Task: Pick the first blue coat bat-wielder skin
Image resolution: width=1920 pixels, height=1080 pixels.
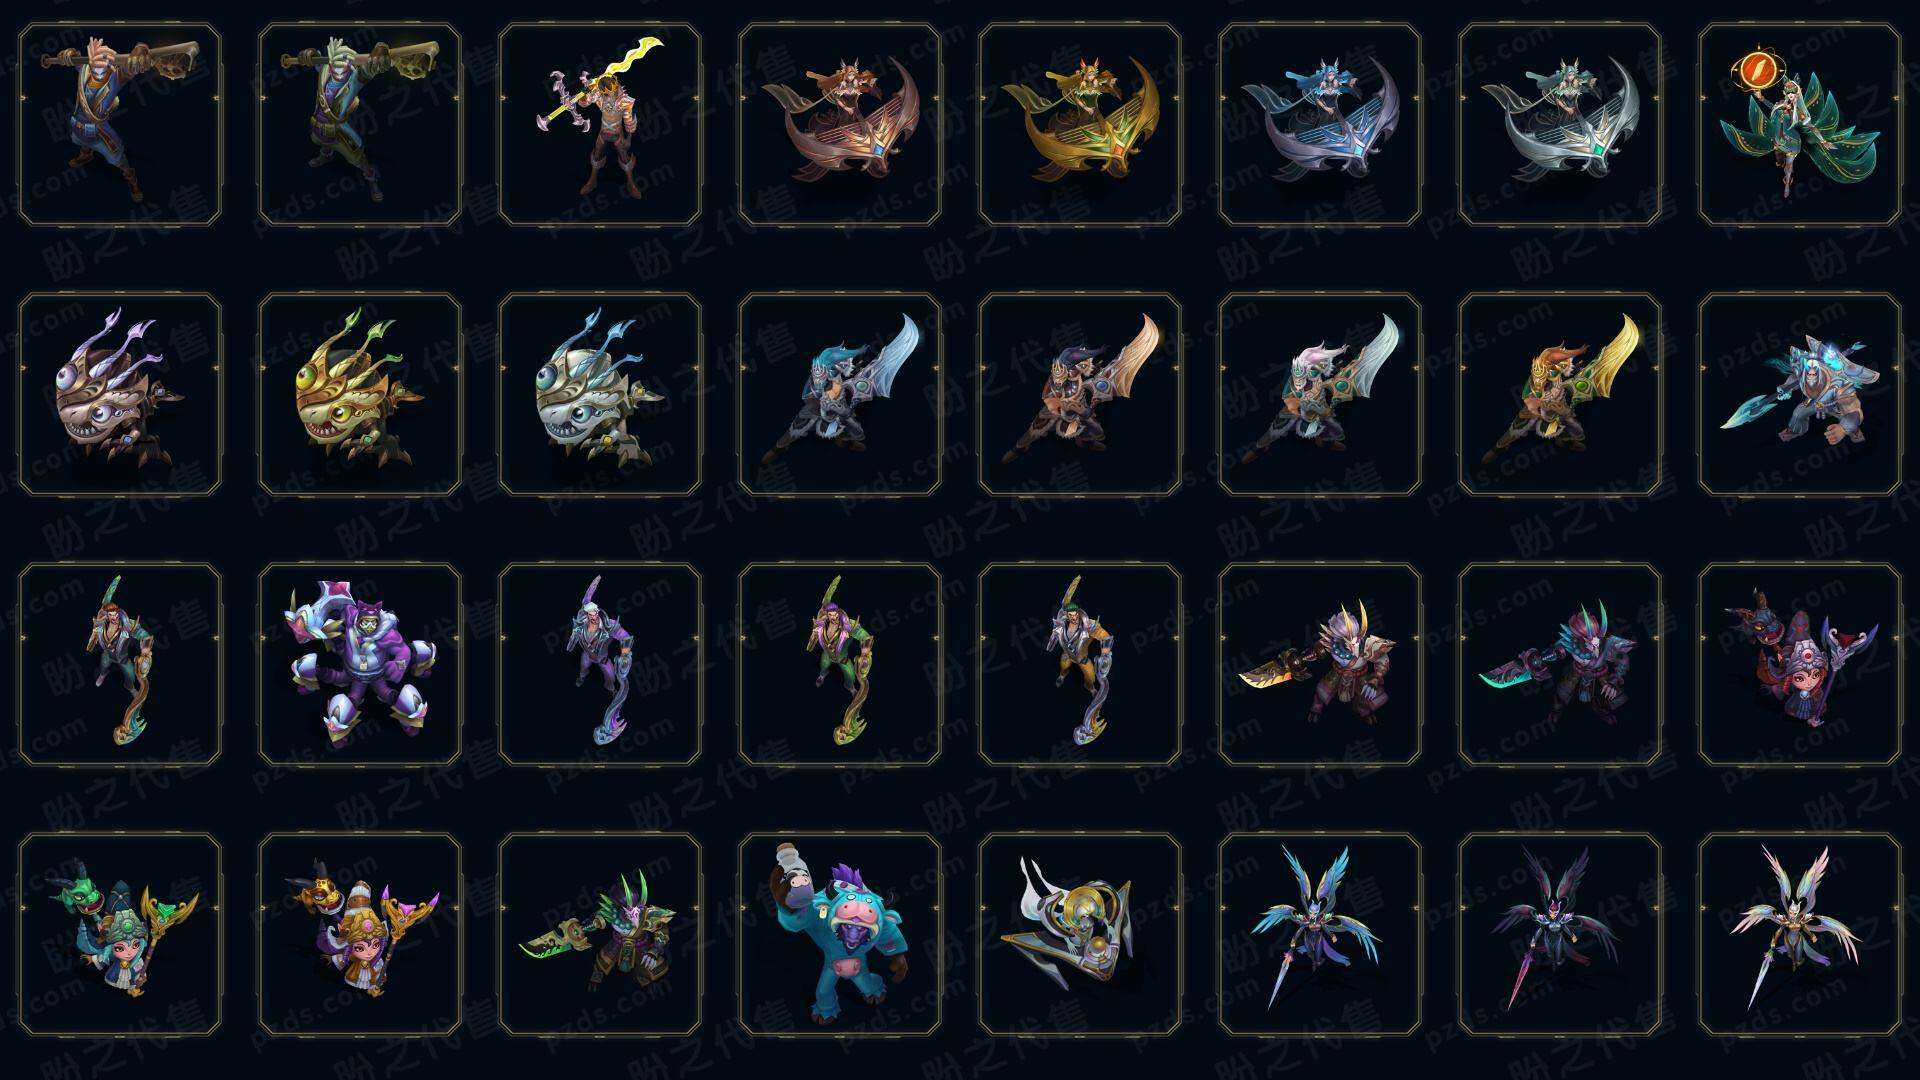Action: click(120, 125)
